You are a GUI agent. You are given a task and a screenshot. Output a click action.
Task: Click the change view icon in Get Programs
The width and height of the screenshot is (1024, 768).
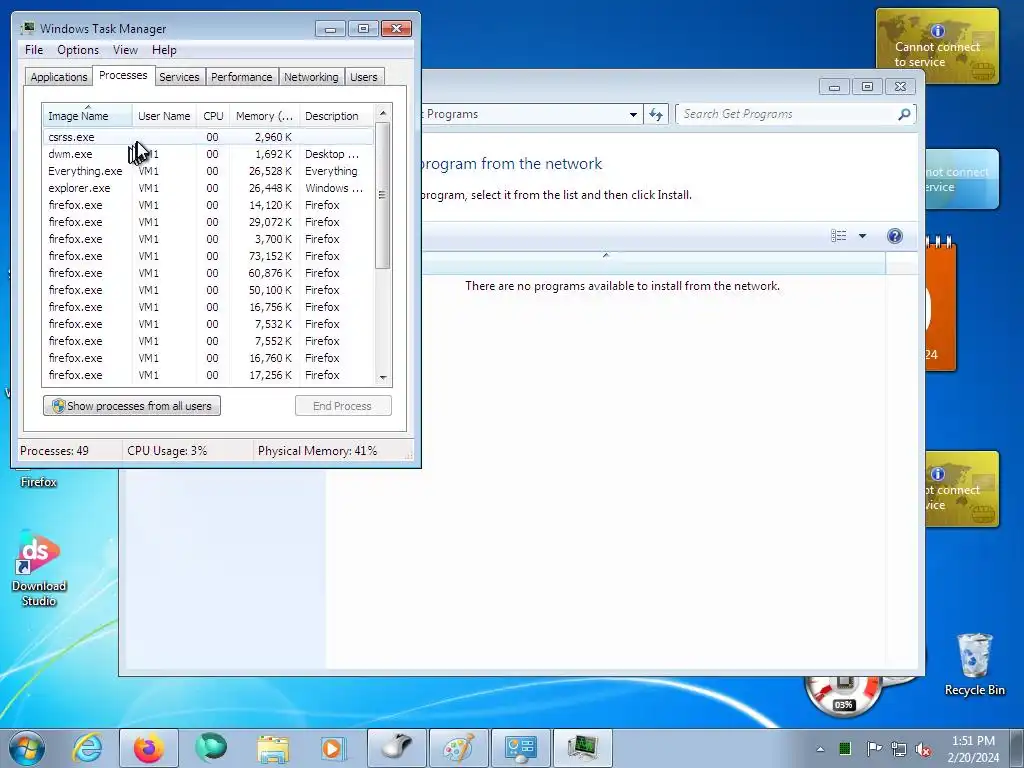pos(839,236)
